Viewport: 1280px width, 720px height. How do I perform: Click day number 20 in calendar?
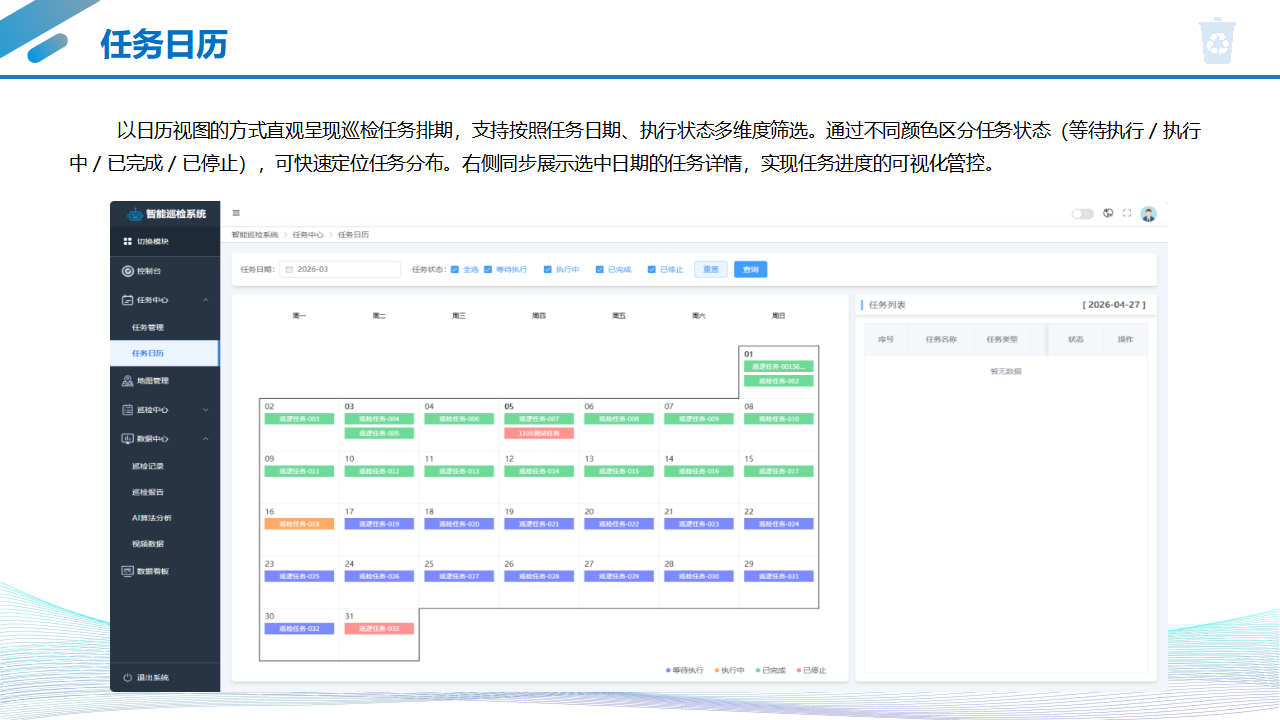[x=589, y=511]
